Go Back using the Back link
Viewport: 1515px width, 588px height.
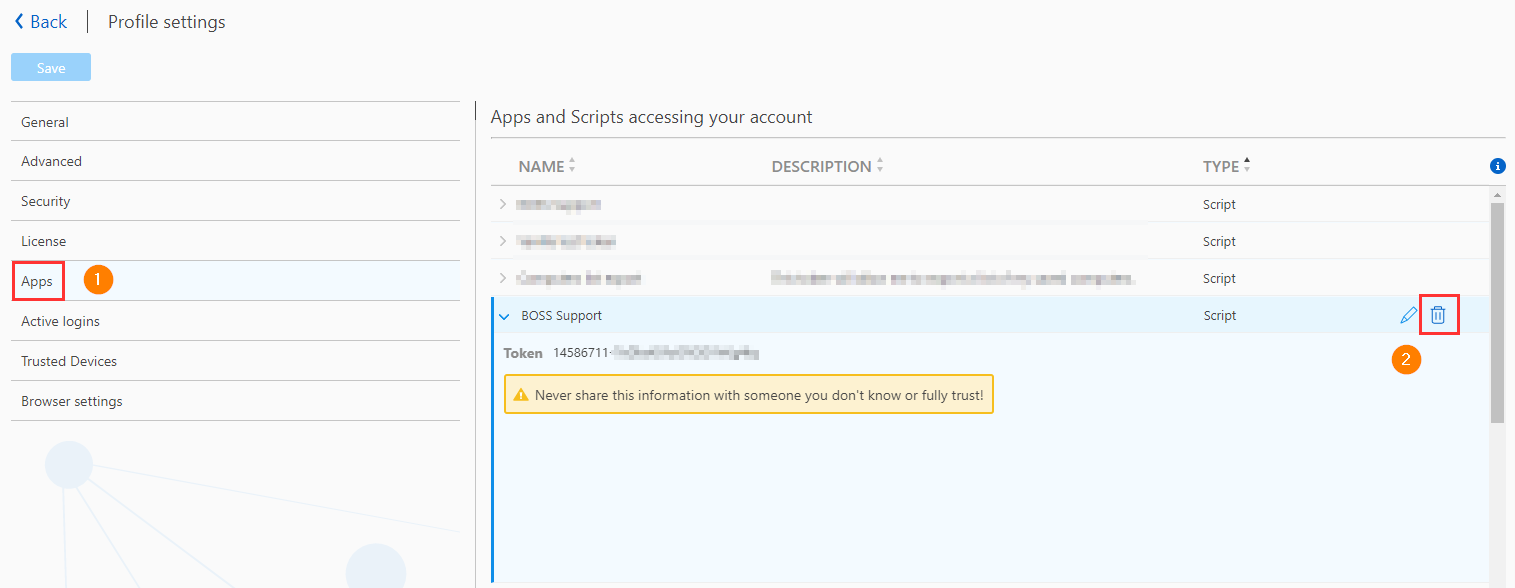[46, 21]
